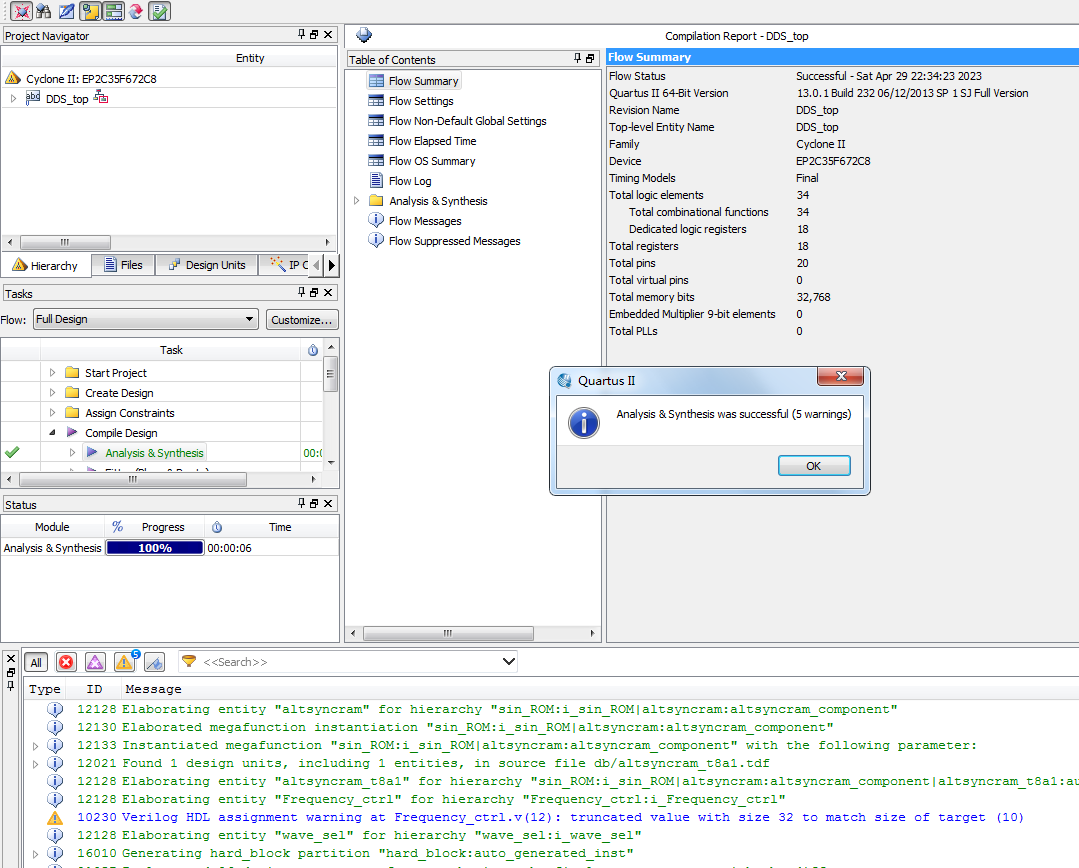Click the first toolbar icon with red starburst

(21, 11)
